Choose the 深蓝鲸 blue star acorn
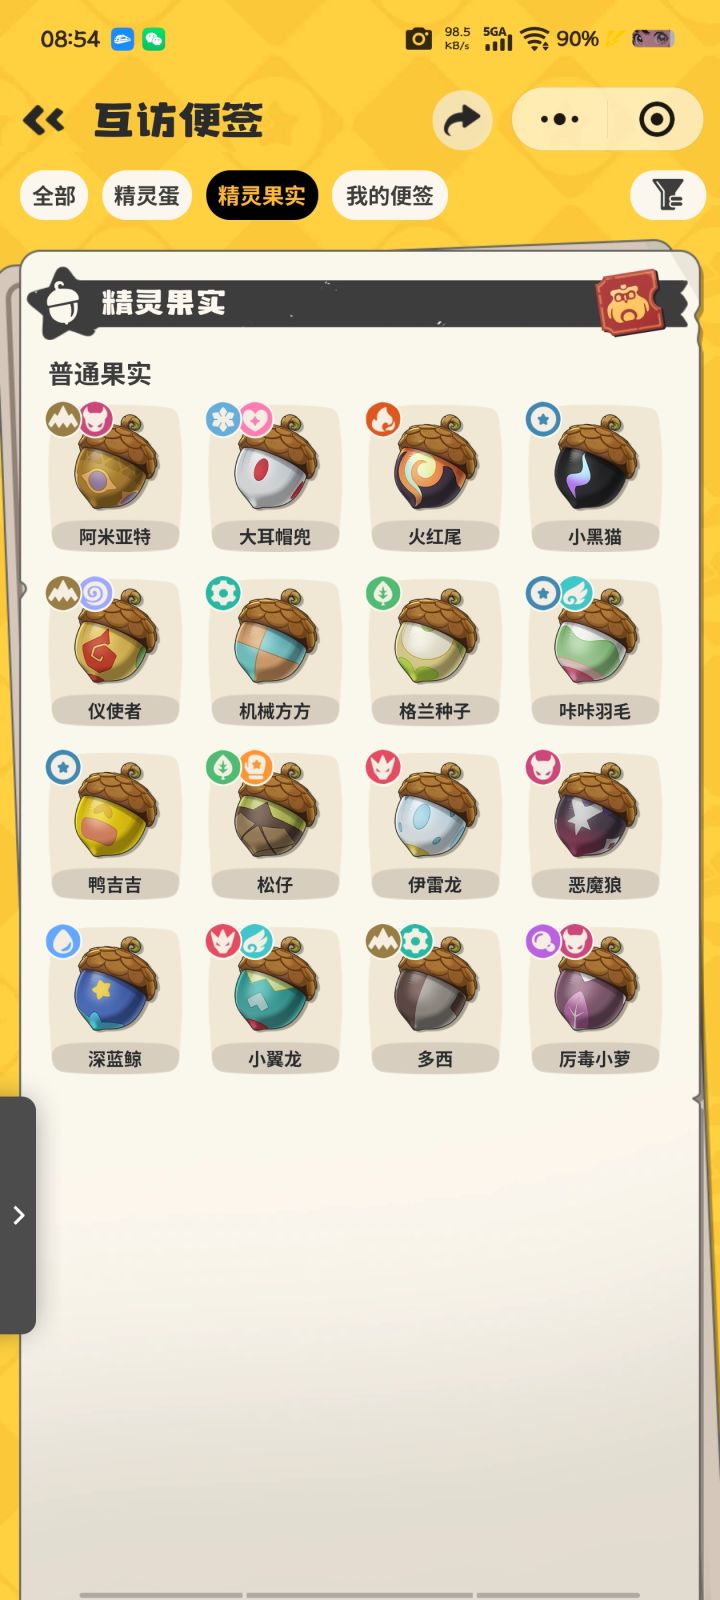Image resolution: width=720 pixels, height=1600 pixels. click(115, 1000)
